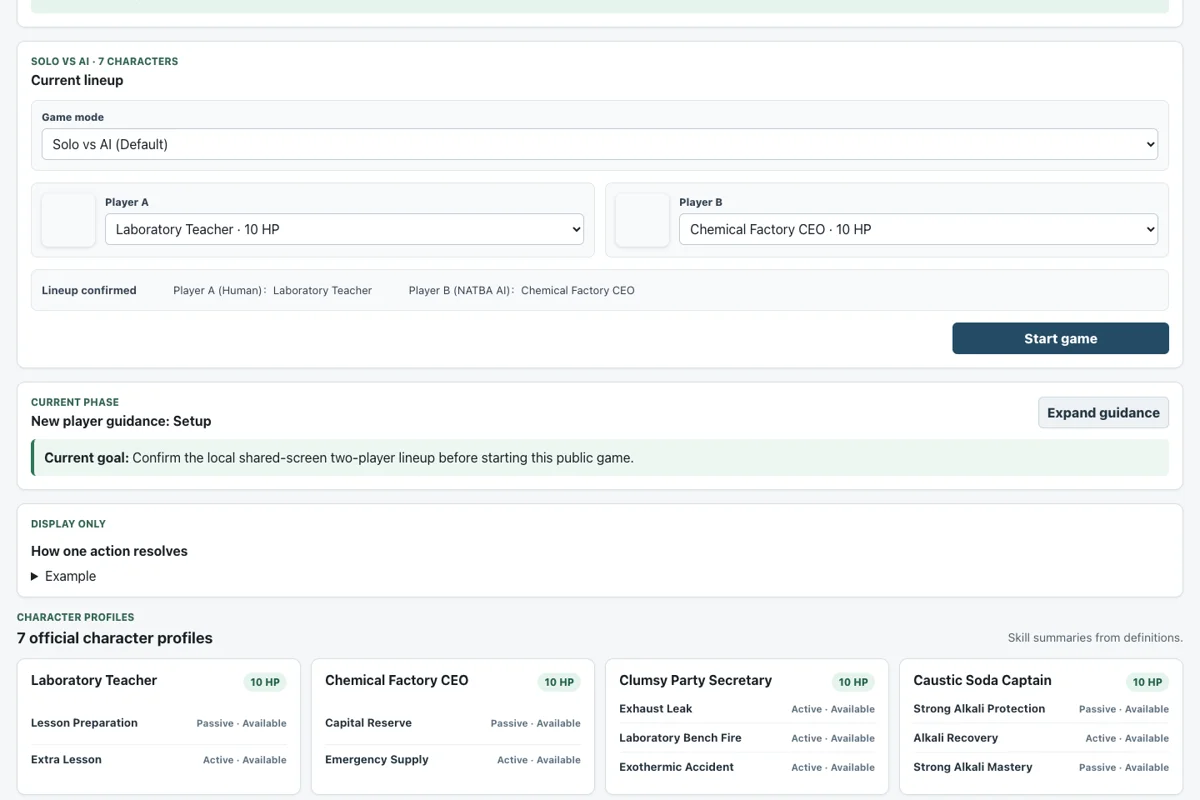Screen dimensions: 1200x800
Task: Click the Current goal guidance message
Action: [600, 458]
